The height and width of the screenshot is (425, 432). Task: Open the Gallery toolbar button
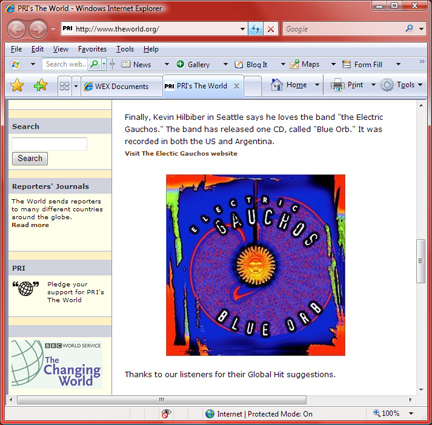tap(193, 64)
